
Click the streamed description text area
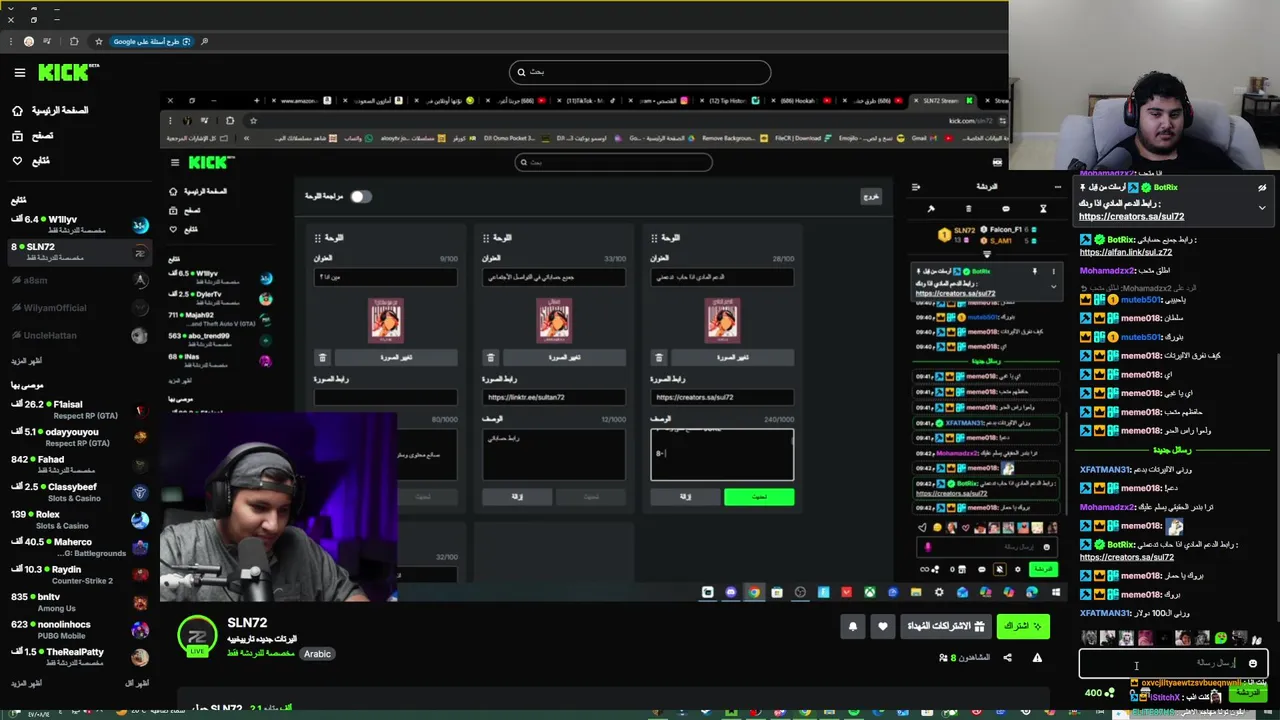pyautogui.click(x=722, y=454)
